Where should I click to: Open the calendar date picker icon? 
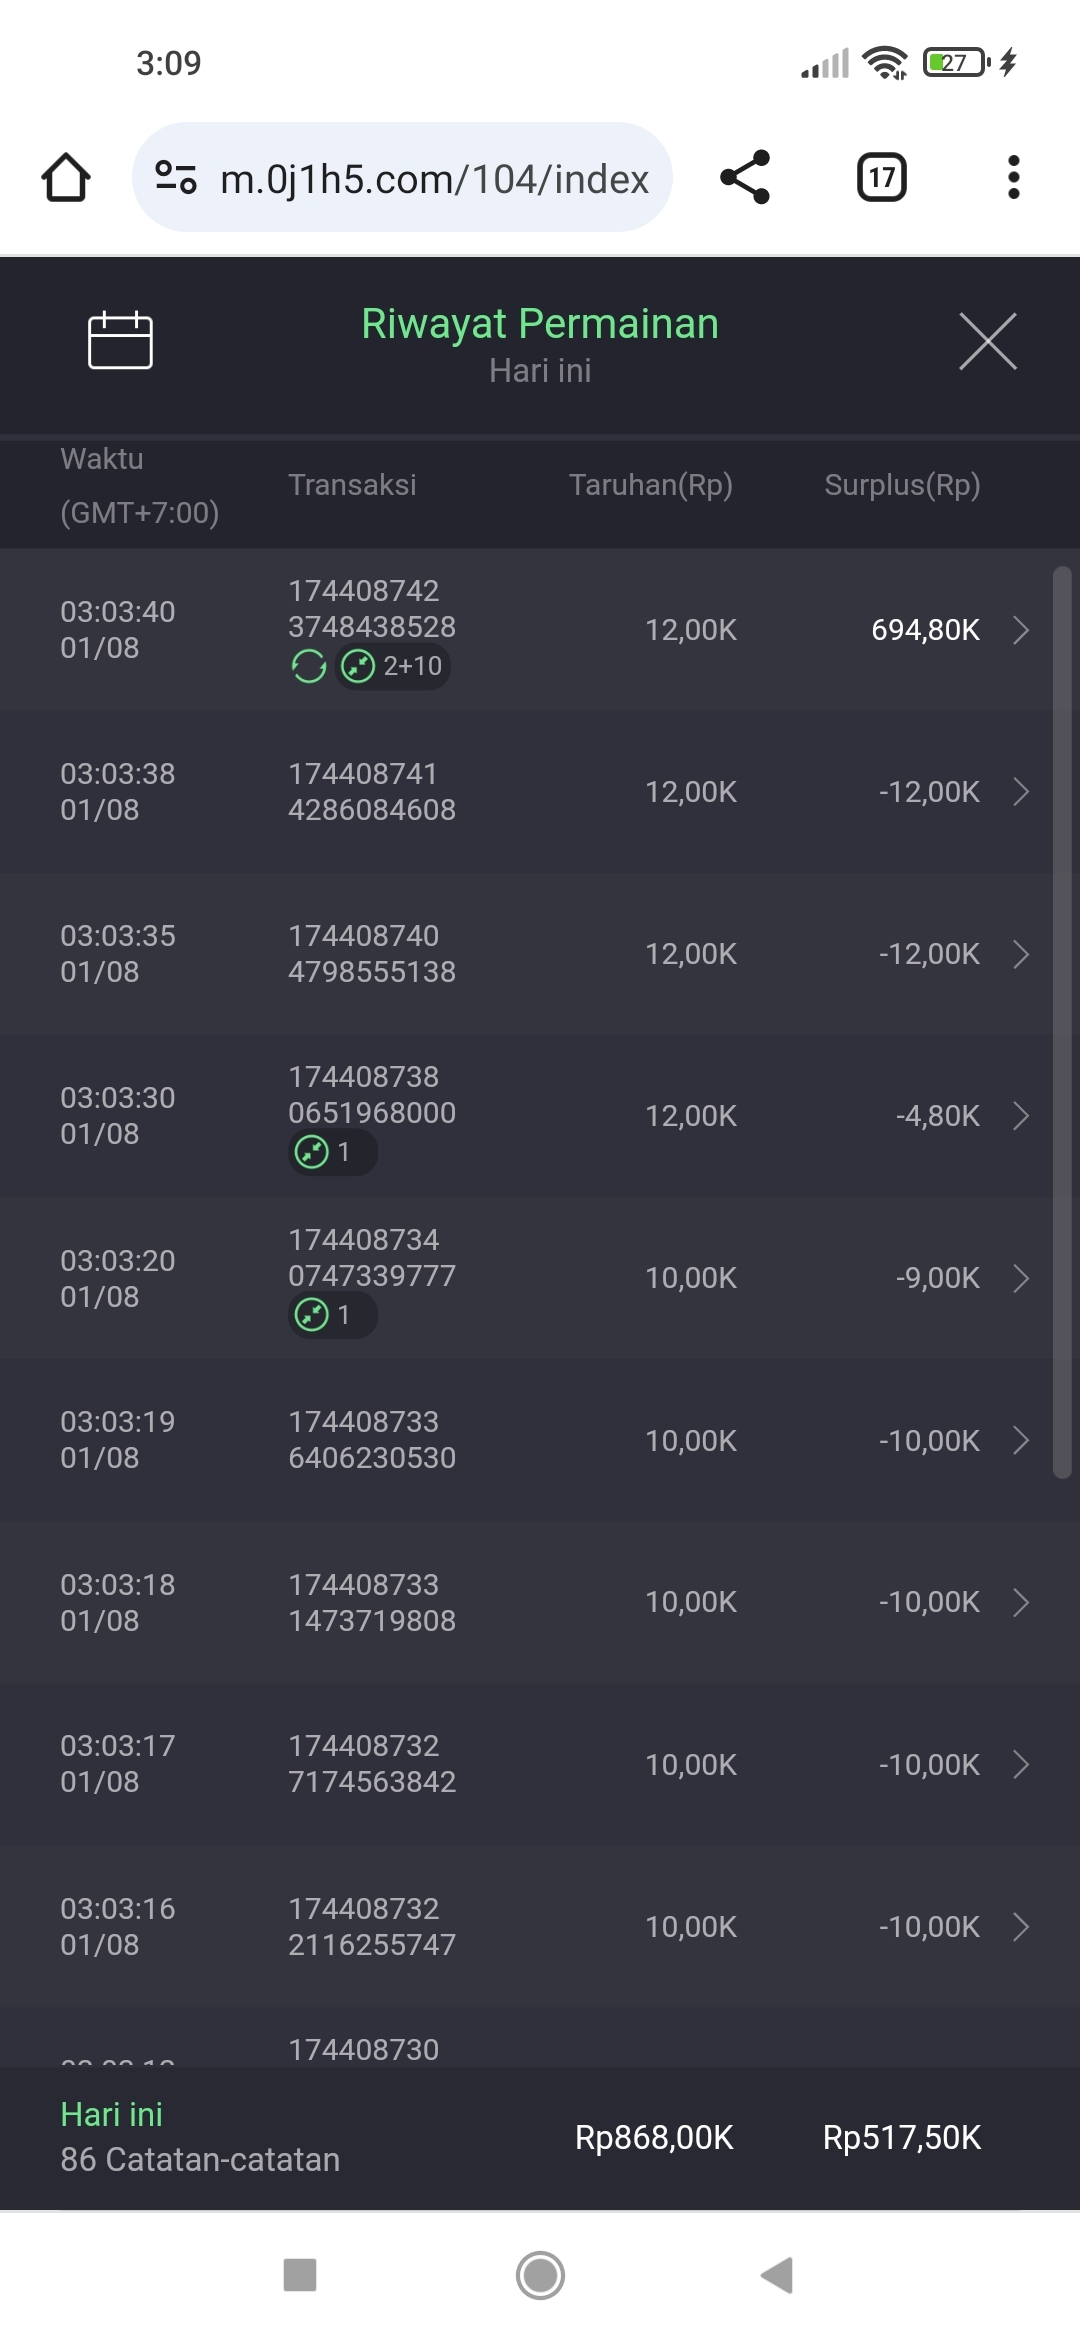pyautogui.click(x=120, y=340)
